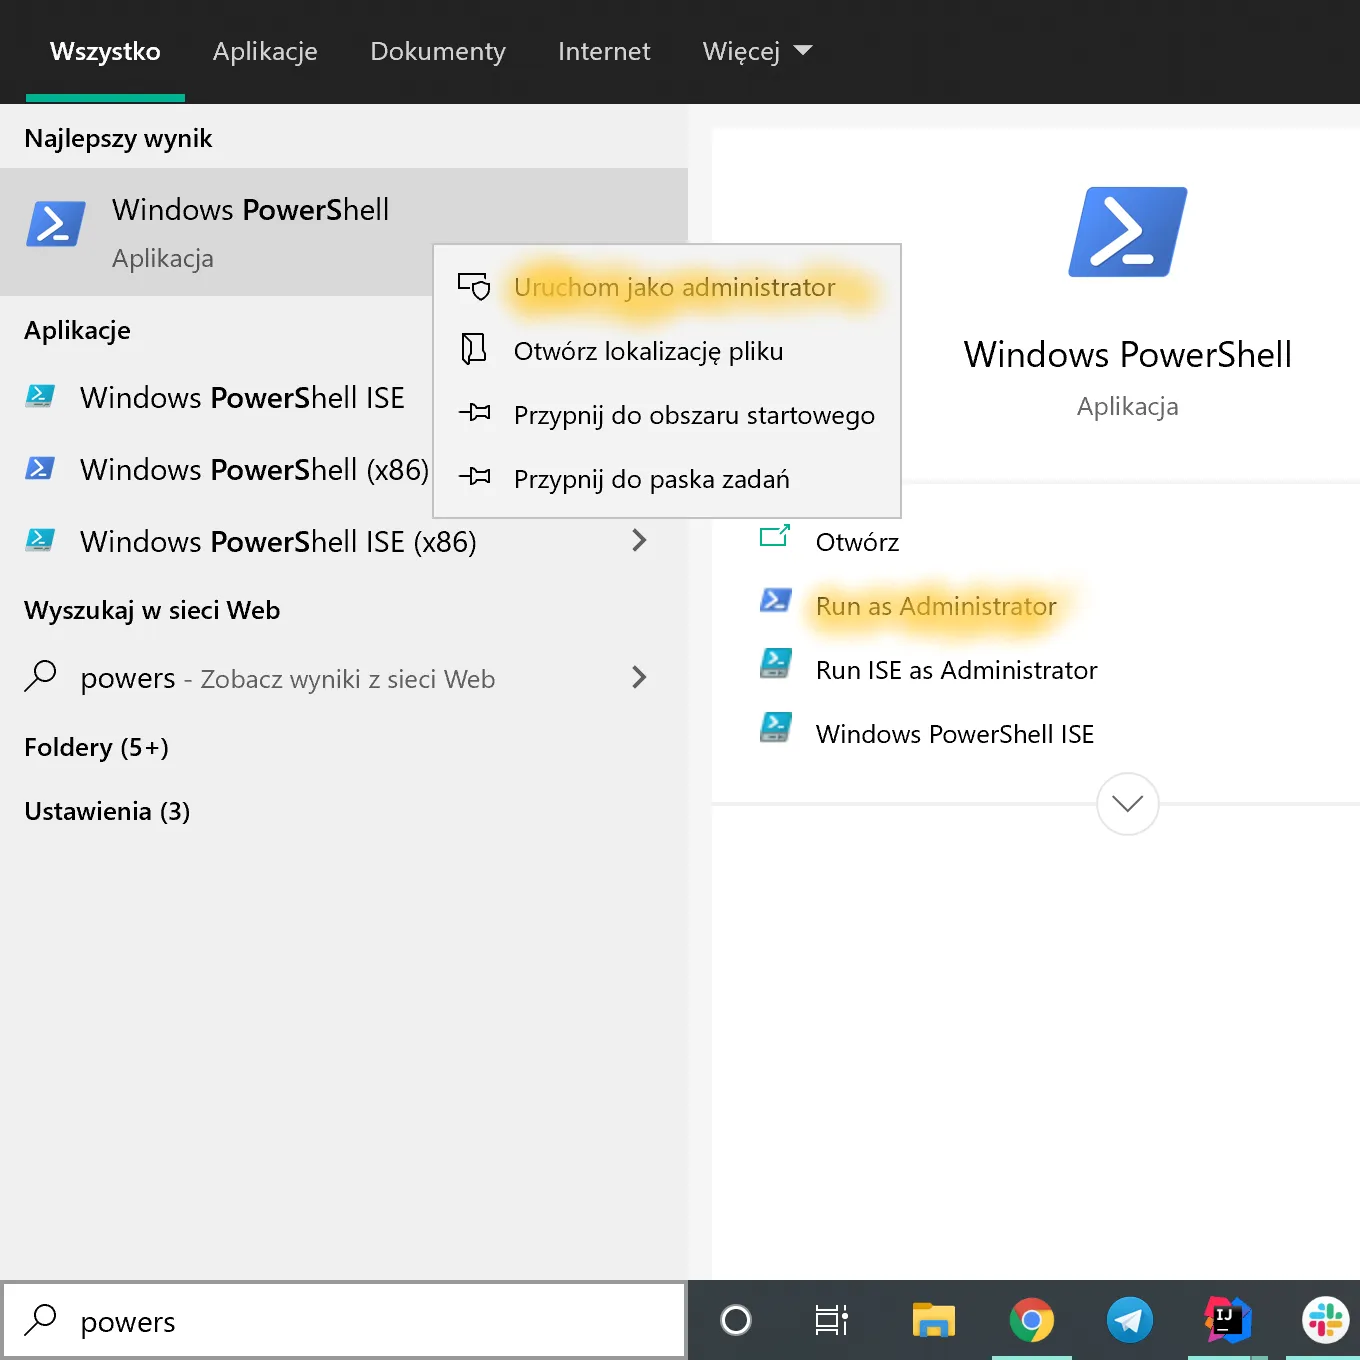Click the Aplikacje section heading in results
The height and width of the screenshot is (1360, 1360).
[x=77, y=330]
